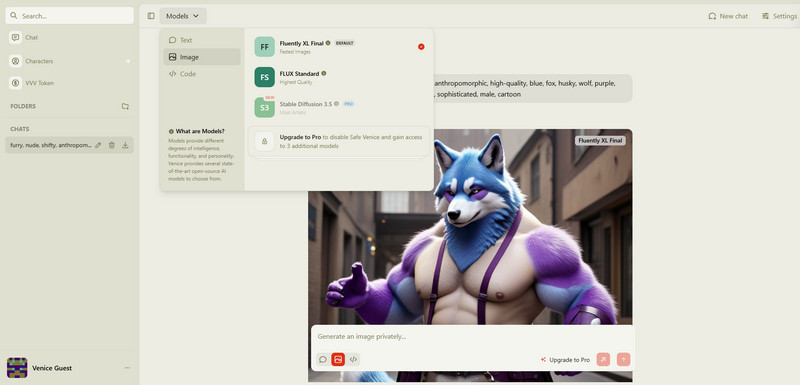Download chat with the download icon
The height and width of the screenshot is (385, 800).
click(x=125, y=145)
